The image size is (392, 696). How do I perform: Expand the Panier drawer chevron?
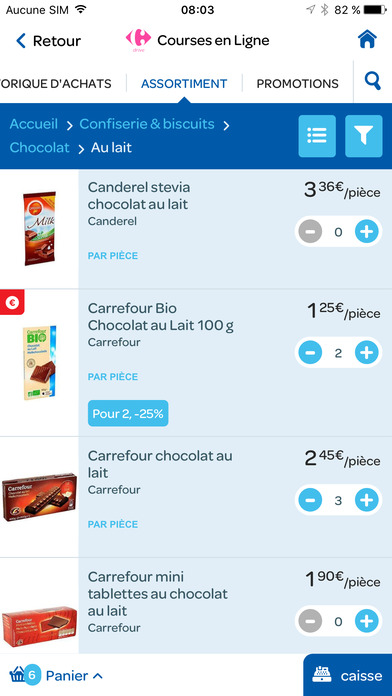coord(98,676)
